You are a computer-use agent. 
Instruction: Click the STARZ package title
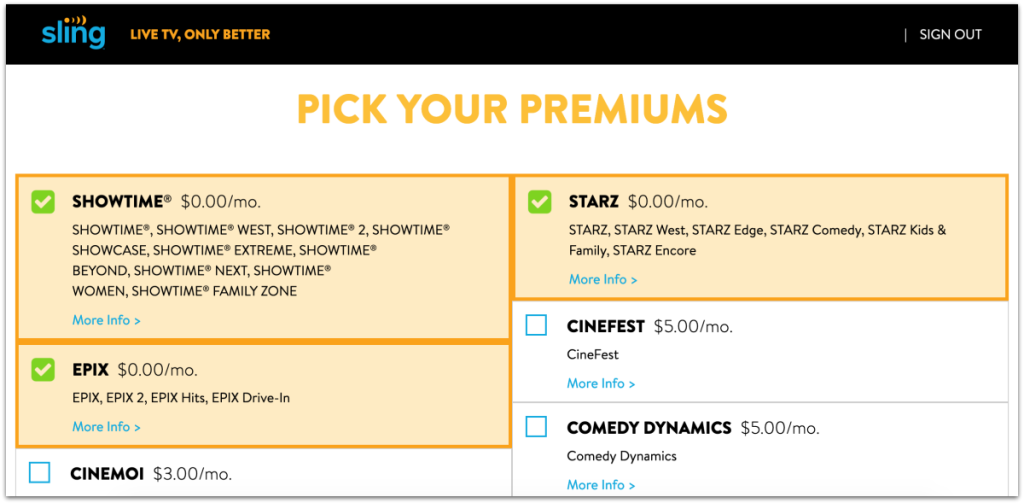pos(594,202)
